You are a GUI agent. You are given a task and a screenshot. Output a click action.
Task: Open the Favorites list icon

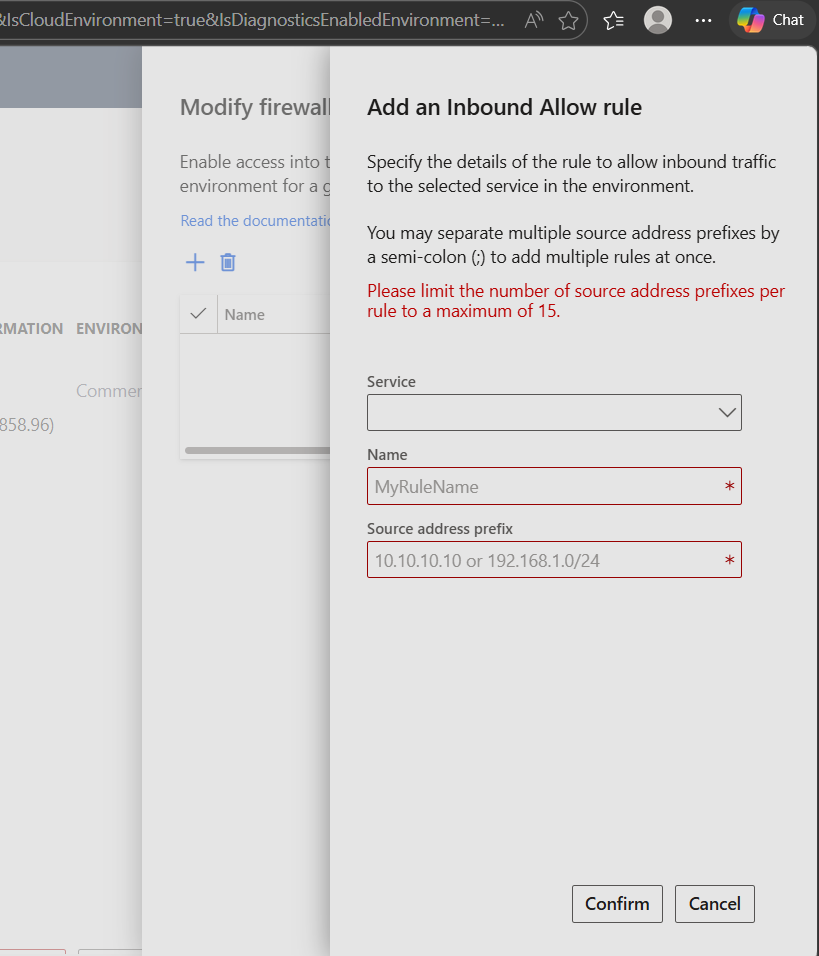point(613,21)
